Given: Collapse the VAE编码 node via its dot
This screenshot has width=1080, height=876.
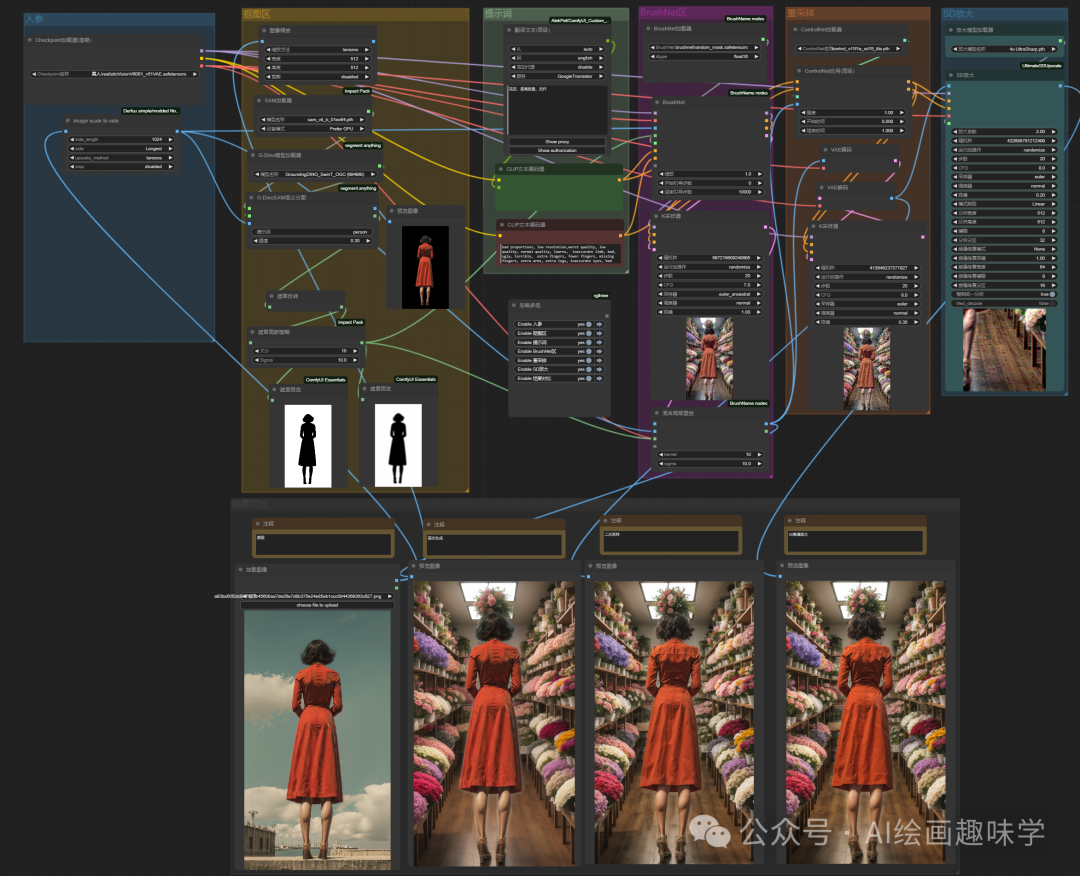Looking at the screenshot, I should [824, 149].
